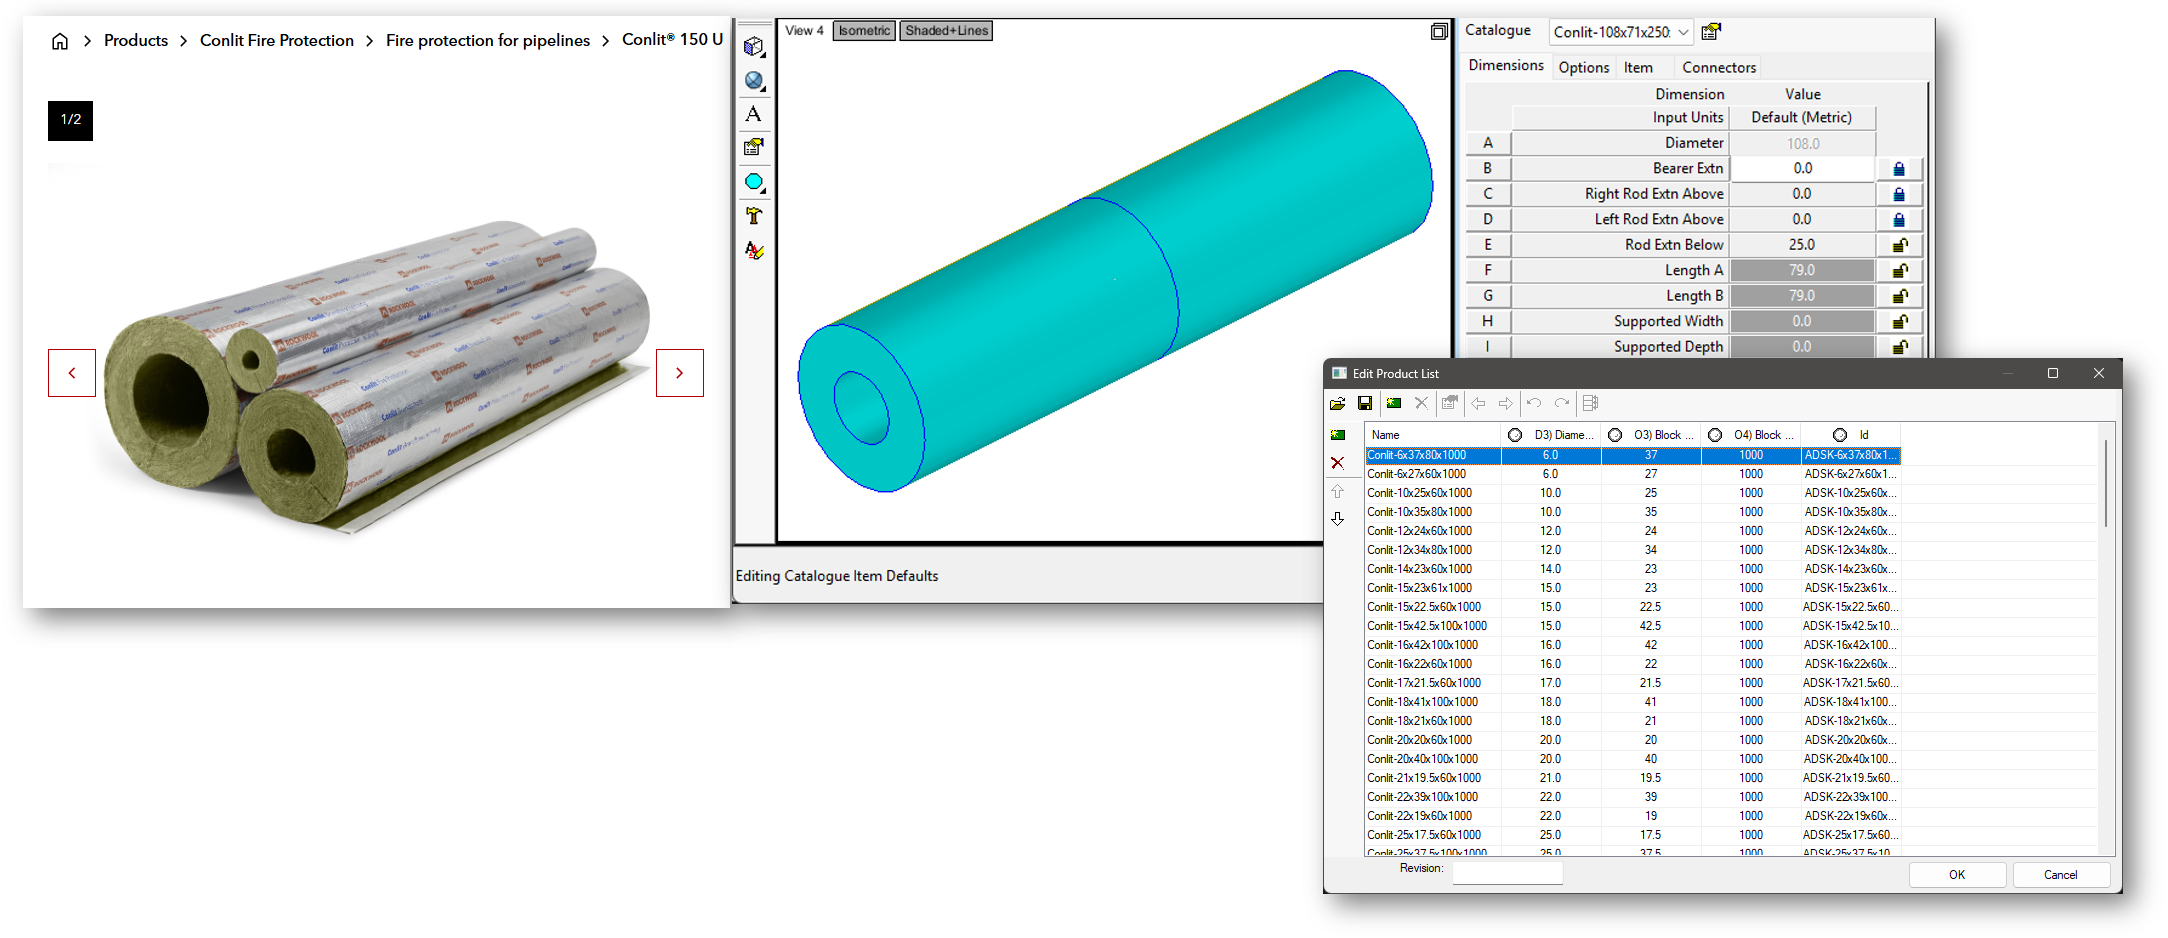Select the letter A text tool
This screenshot has height=938, width=2168.
tap(754, 114)
